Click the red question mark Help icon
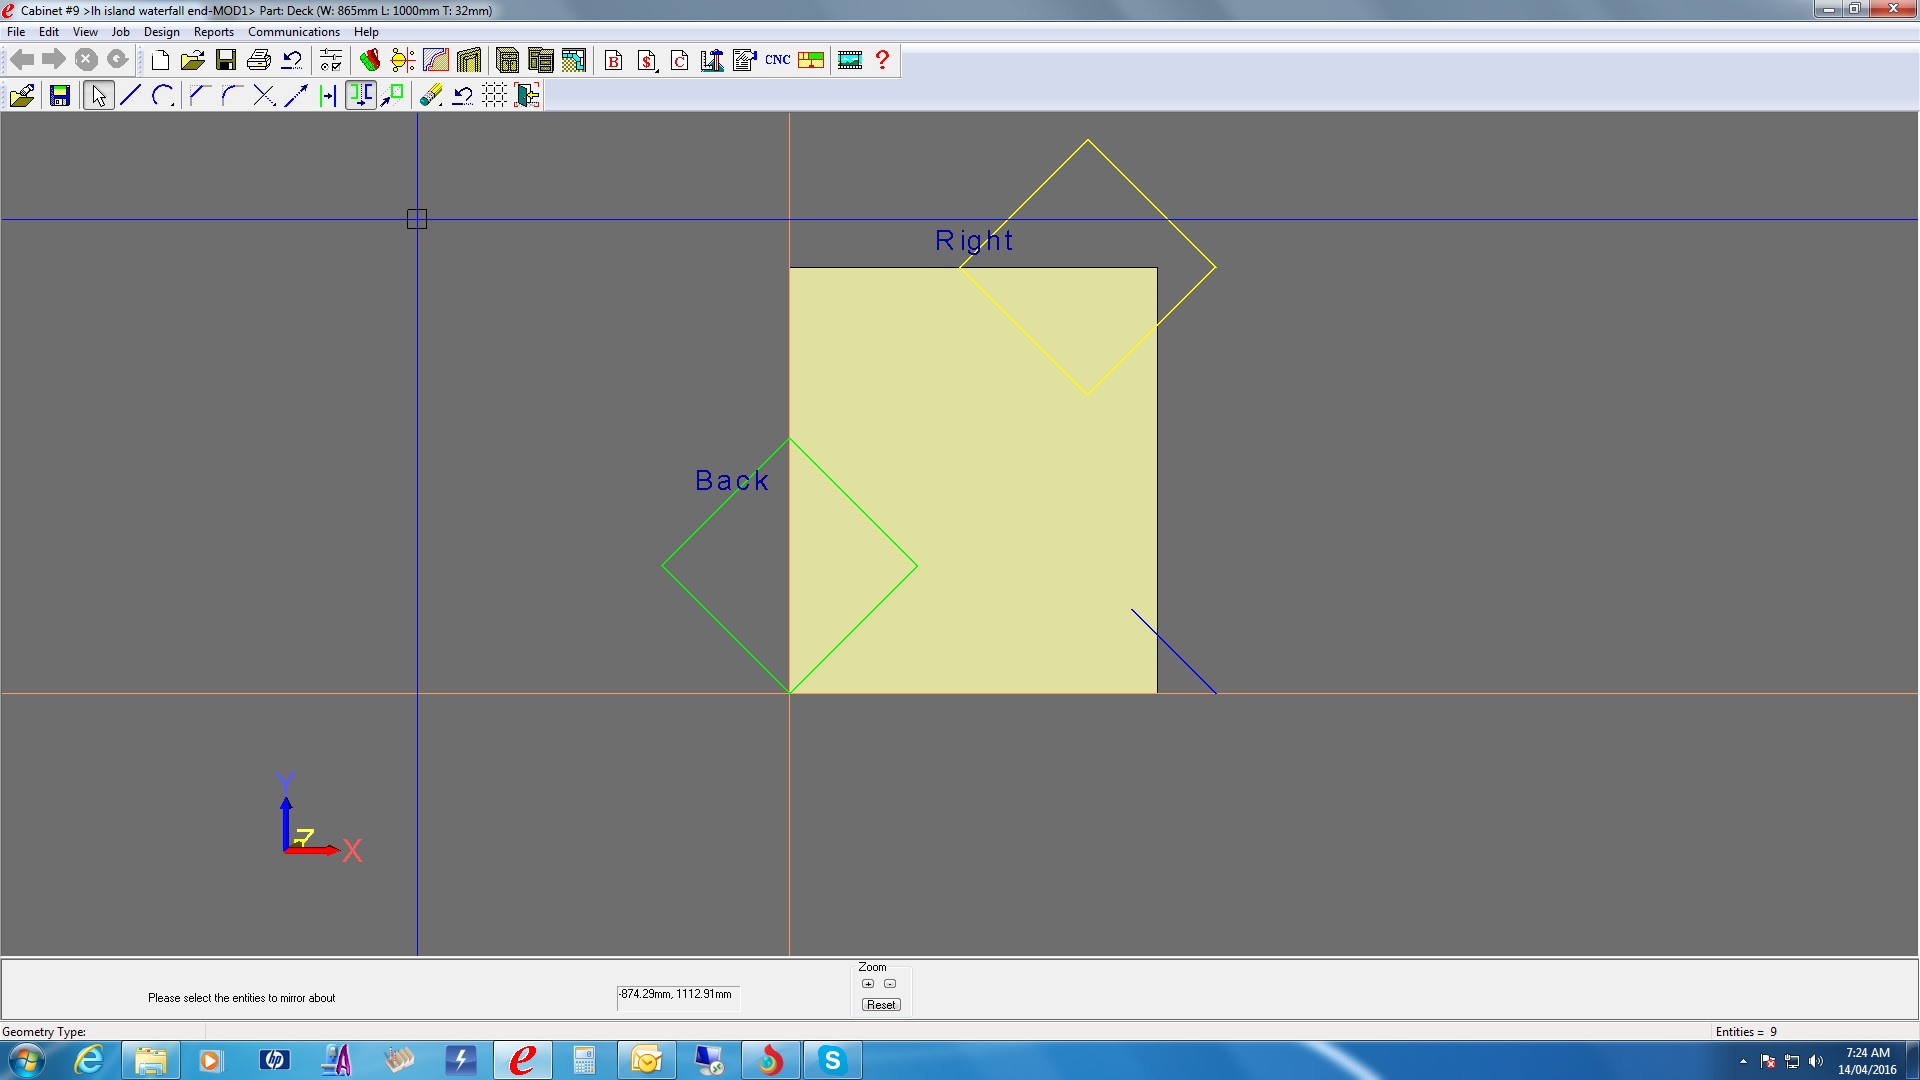This screenshot has height=1080, width=1920. pos(882,60)
